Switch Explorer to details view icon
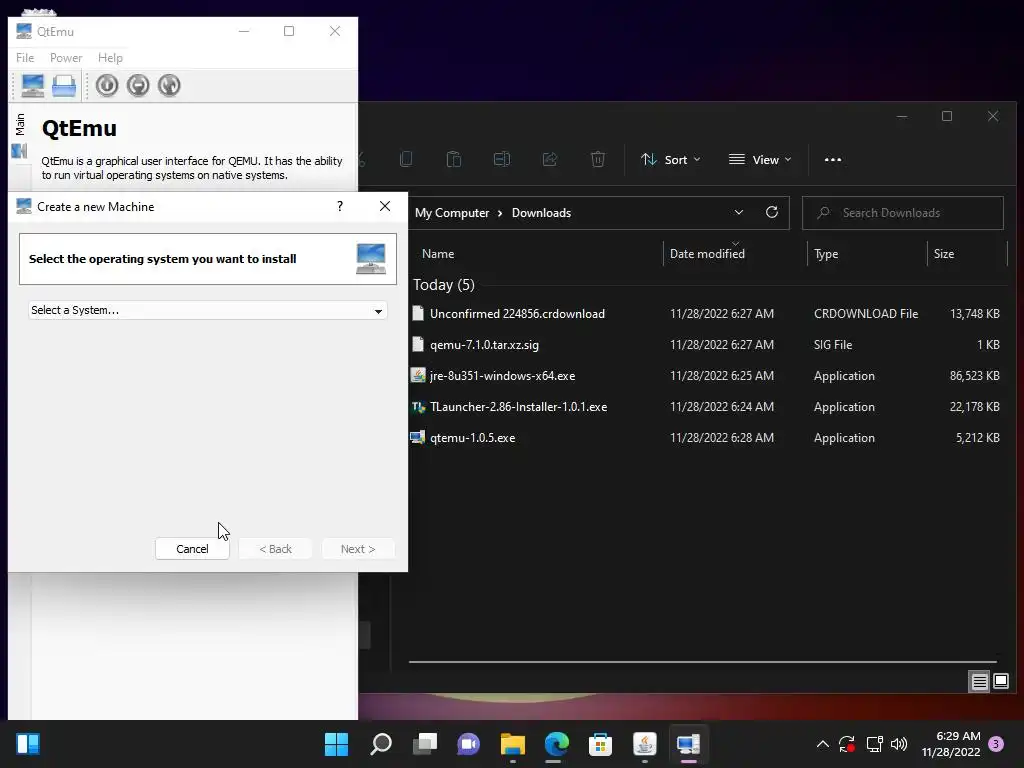 tap(979, 682)
